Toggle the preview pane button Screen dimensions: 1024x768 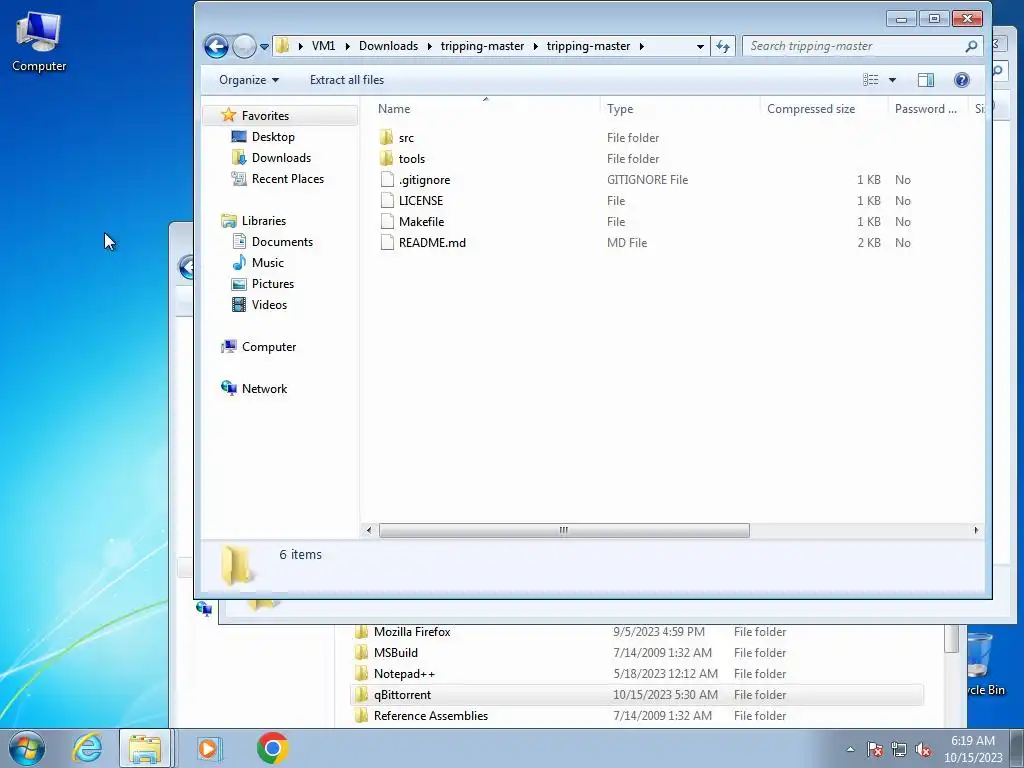pos(925,80)
